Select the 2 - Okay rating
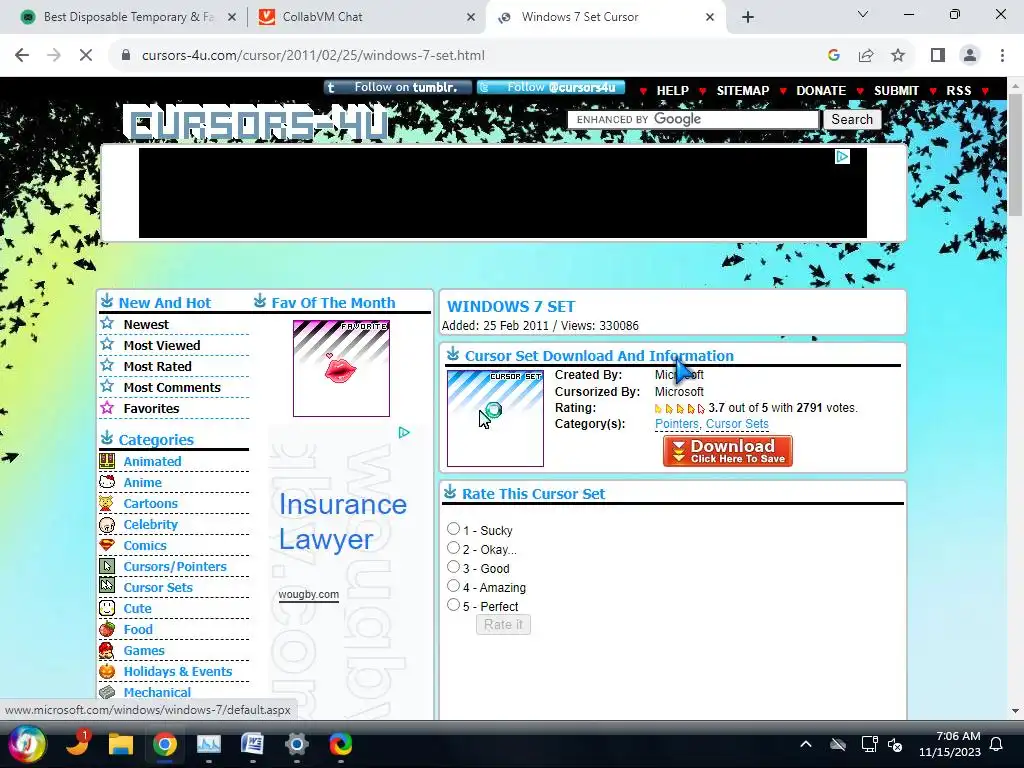 coord(453,547)
